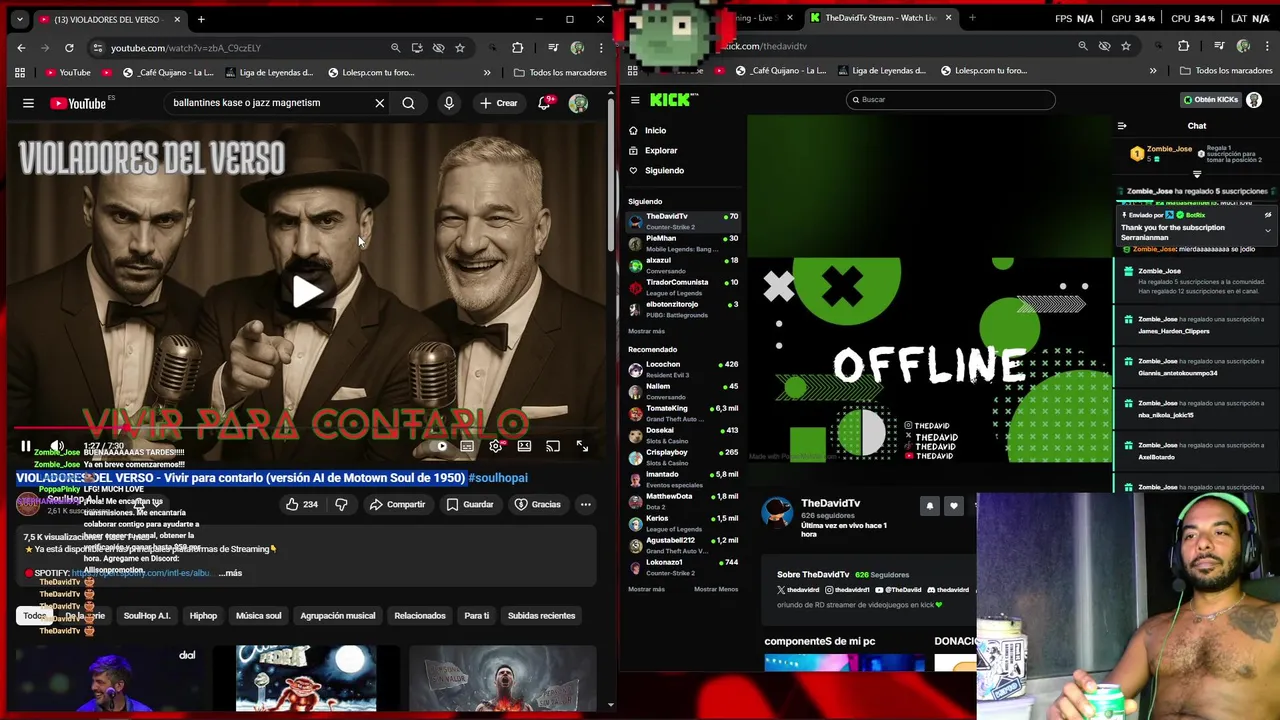Collapse recommended list with Mostrar Menos
The height and width of the screenshot is (720, 1280).
pos(716,589)
